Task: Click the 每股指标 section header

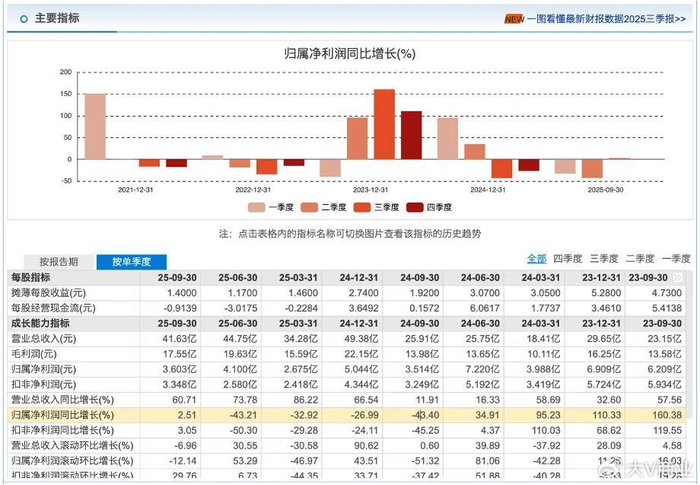Action: (x=30, y=277)
